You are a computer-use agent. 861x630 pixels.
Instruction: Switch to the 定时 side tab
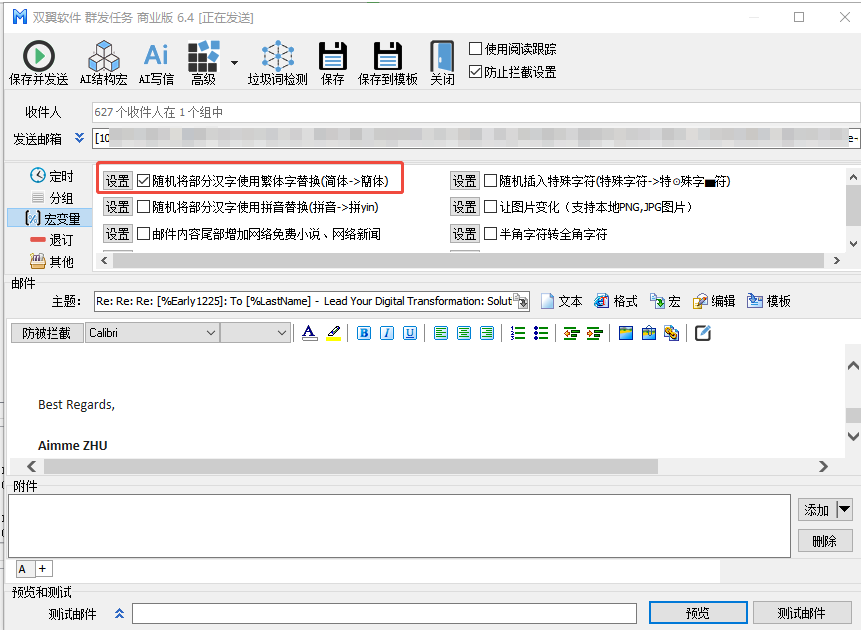pos(52,176)
